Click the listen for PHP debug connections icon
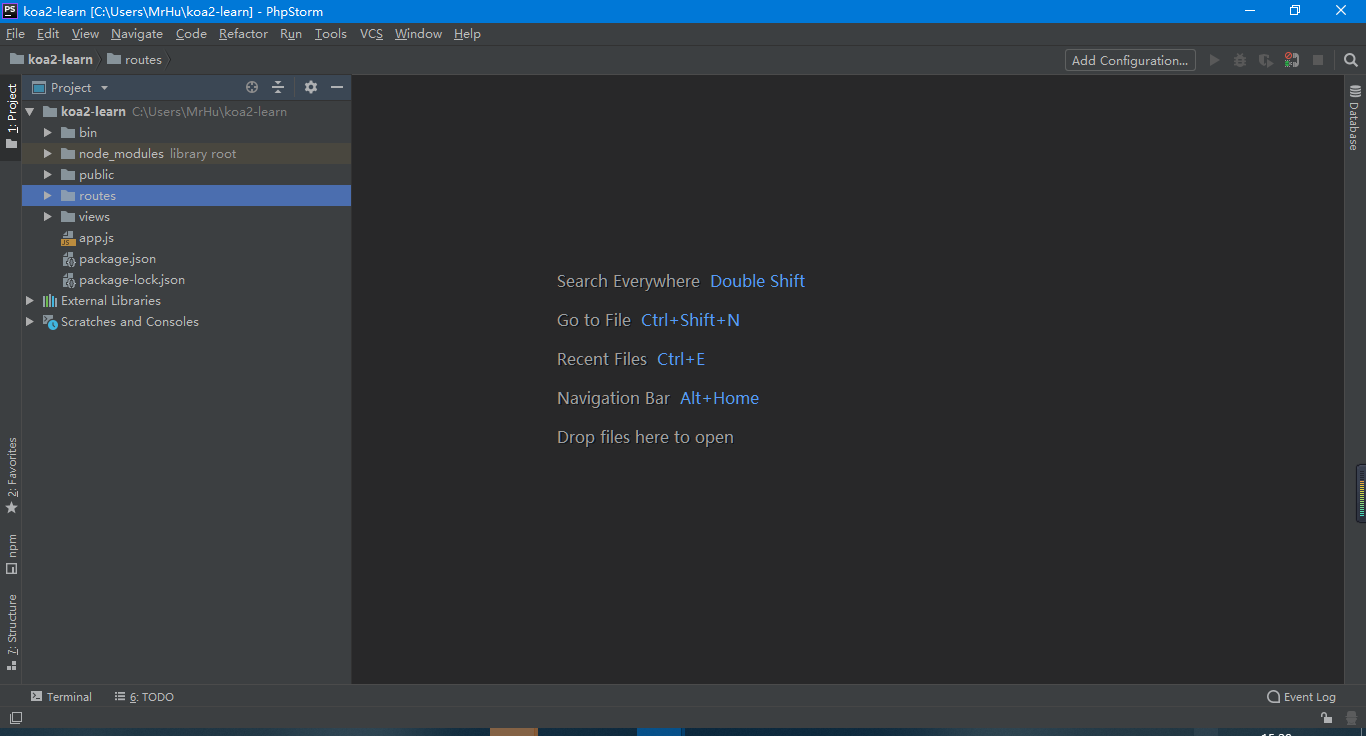1366x736 pixels. 1292,60
